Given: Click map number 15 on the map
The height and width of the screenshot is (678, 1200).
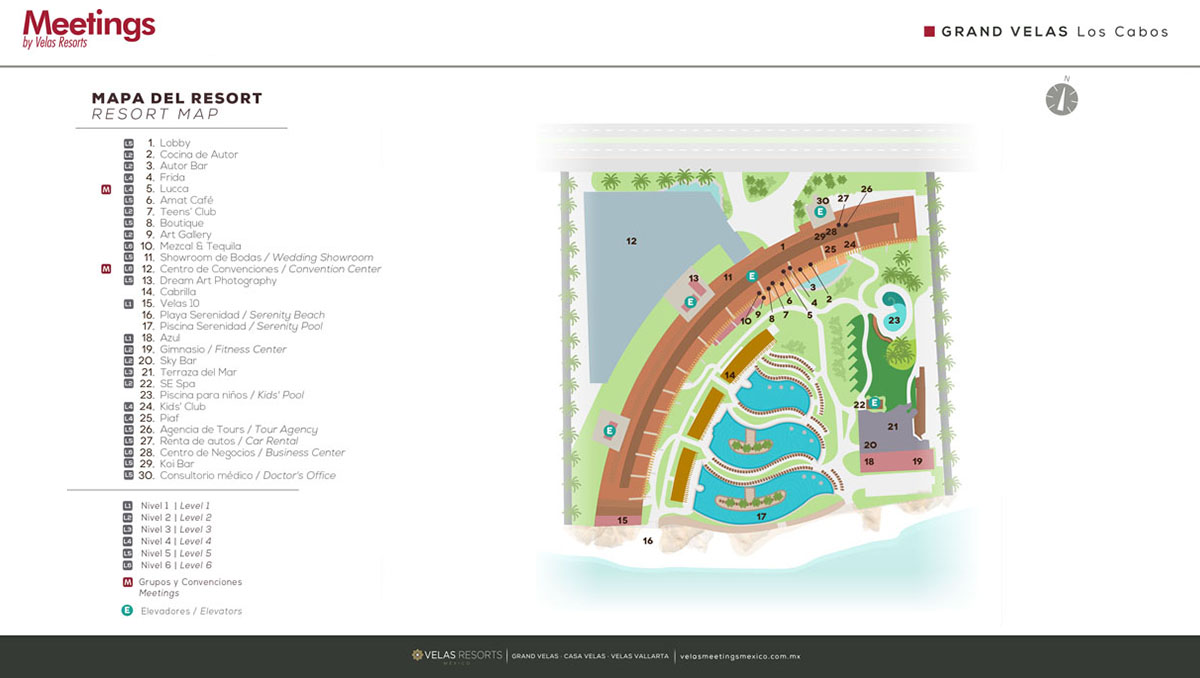Looking at the screenshot, I should [623, 521].
